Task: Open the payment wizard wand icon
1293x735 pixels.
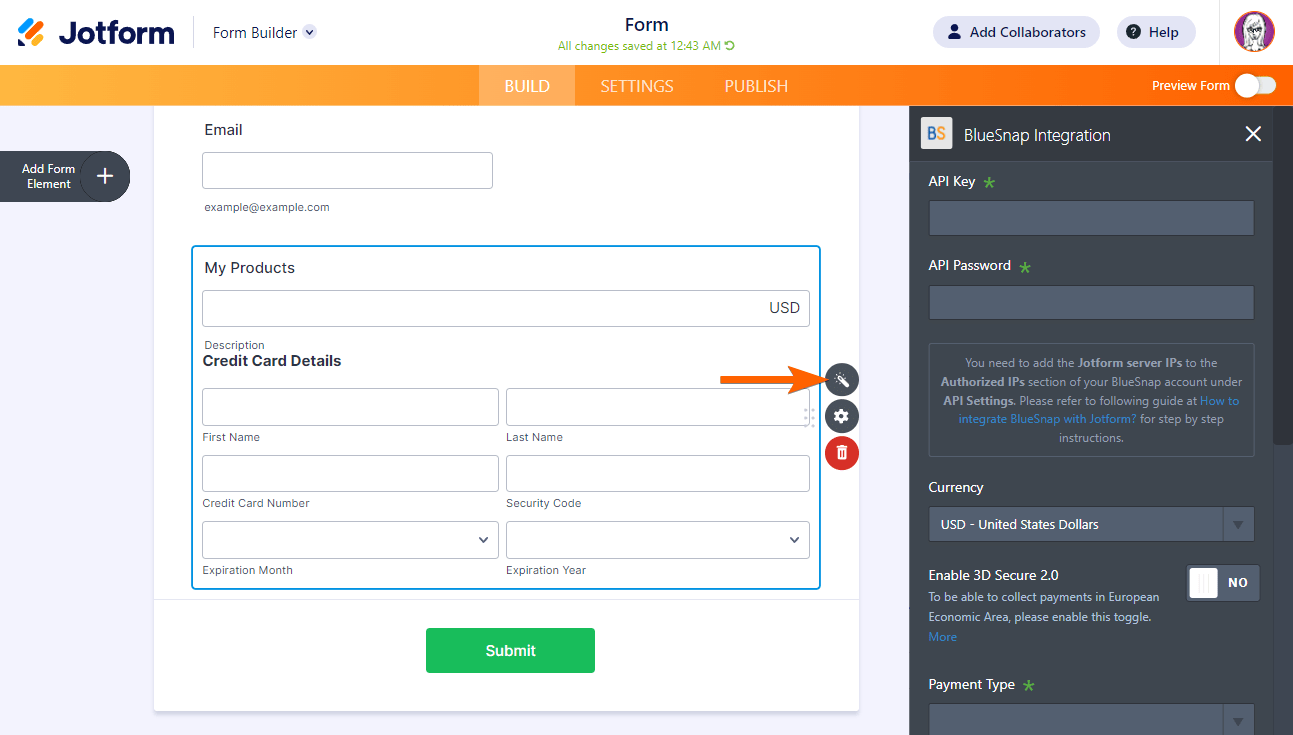Action: pos(842,380)
